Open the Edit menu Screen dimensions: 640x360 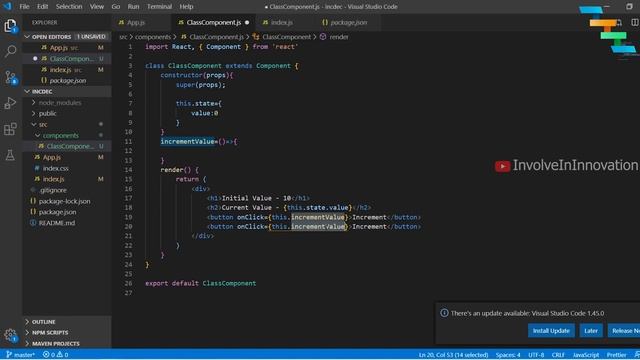42,7
